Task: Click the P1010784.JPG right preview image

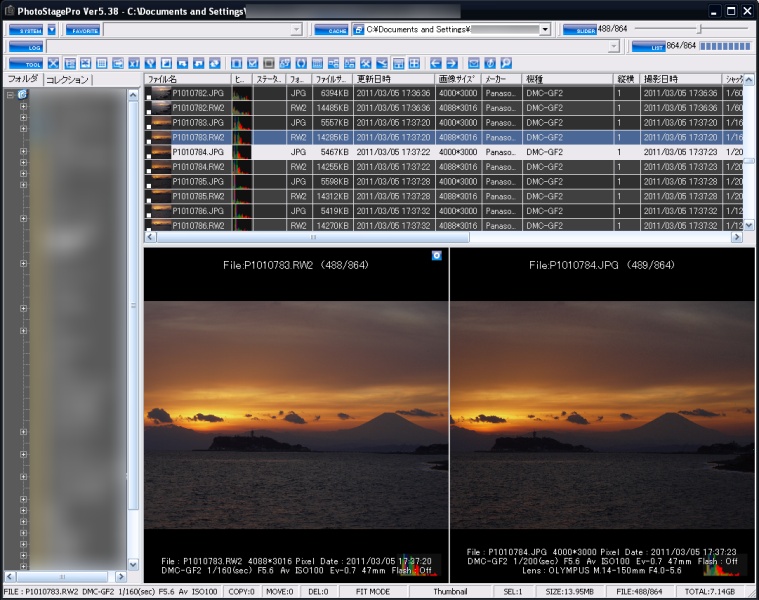Action: (x=602, y=415)
